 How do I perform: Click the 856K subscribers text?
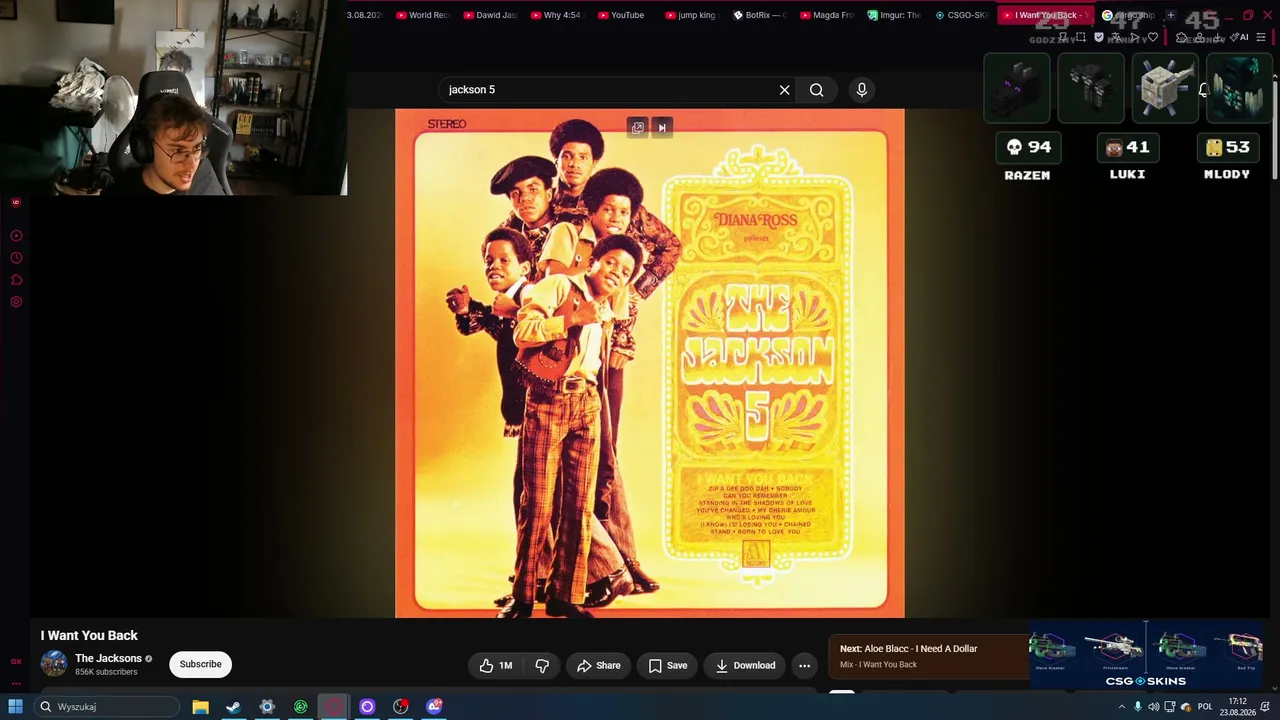106,672
